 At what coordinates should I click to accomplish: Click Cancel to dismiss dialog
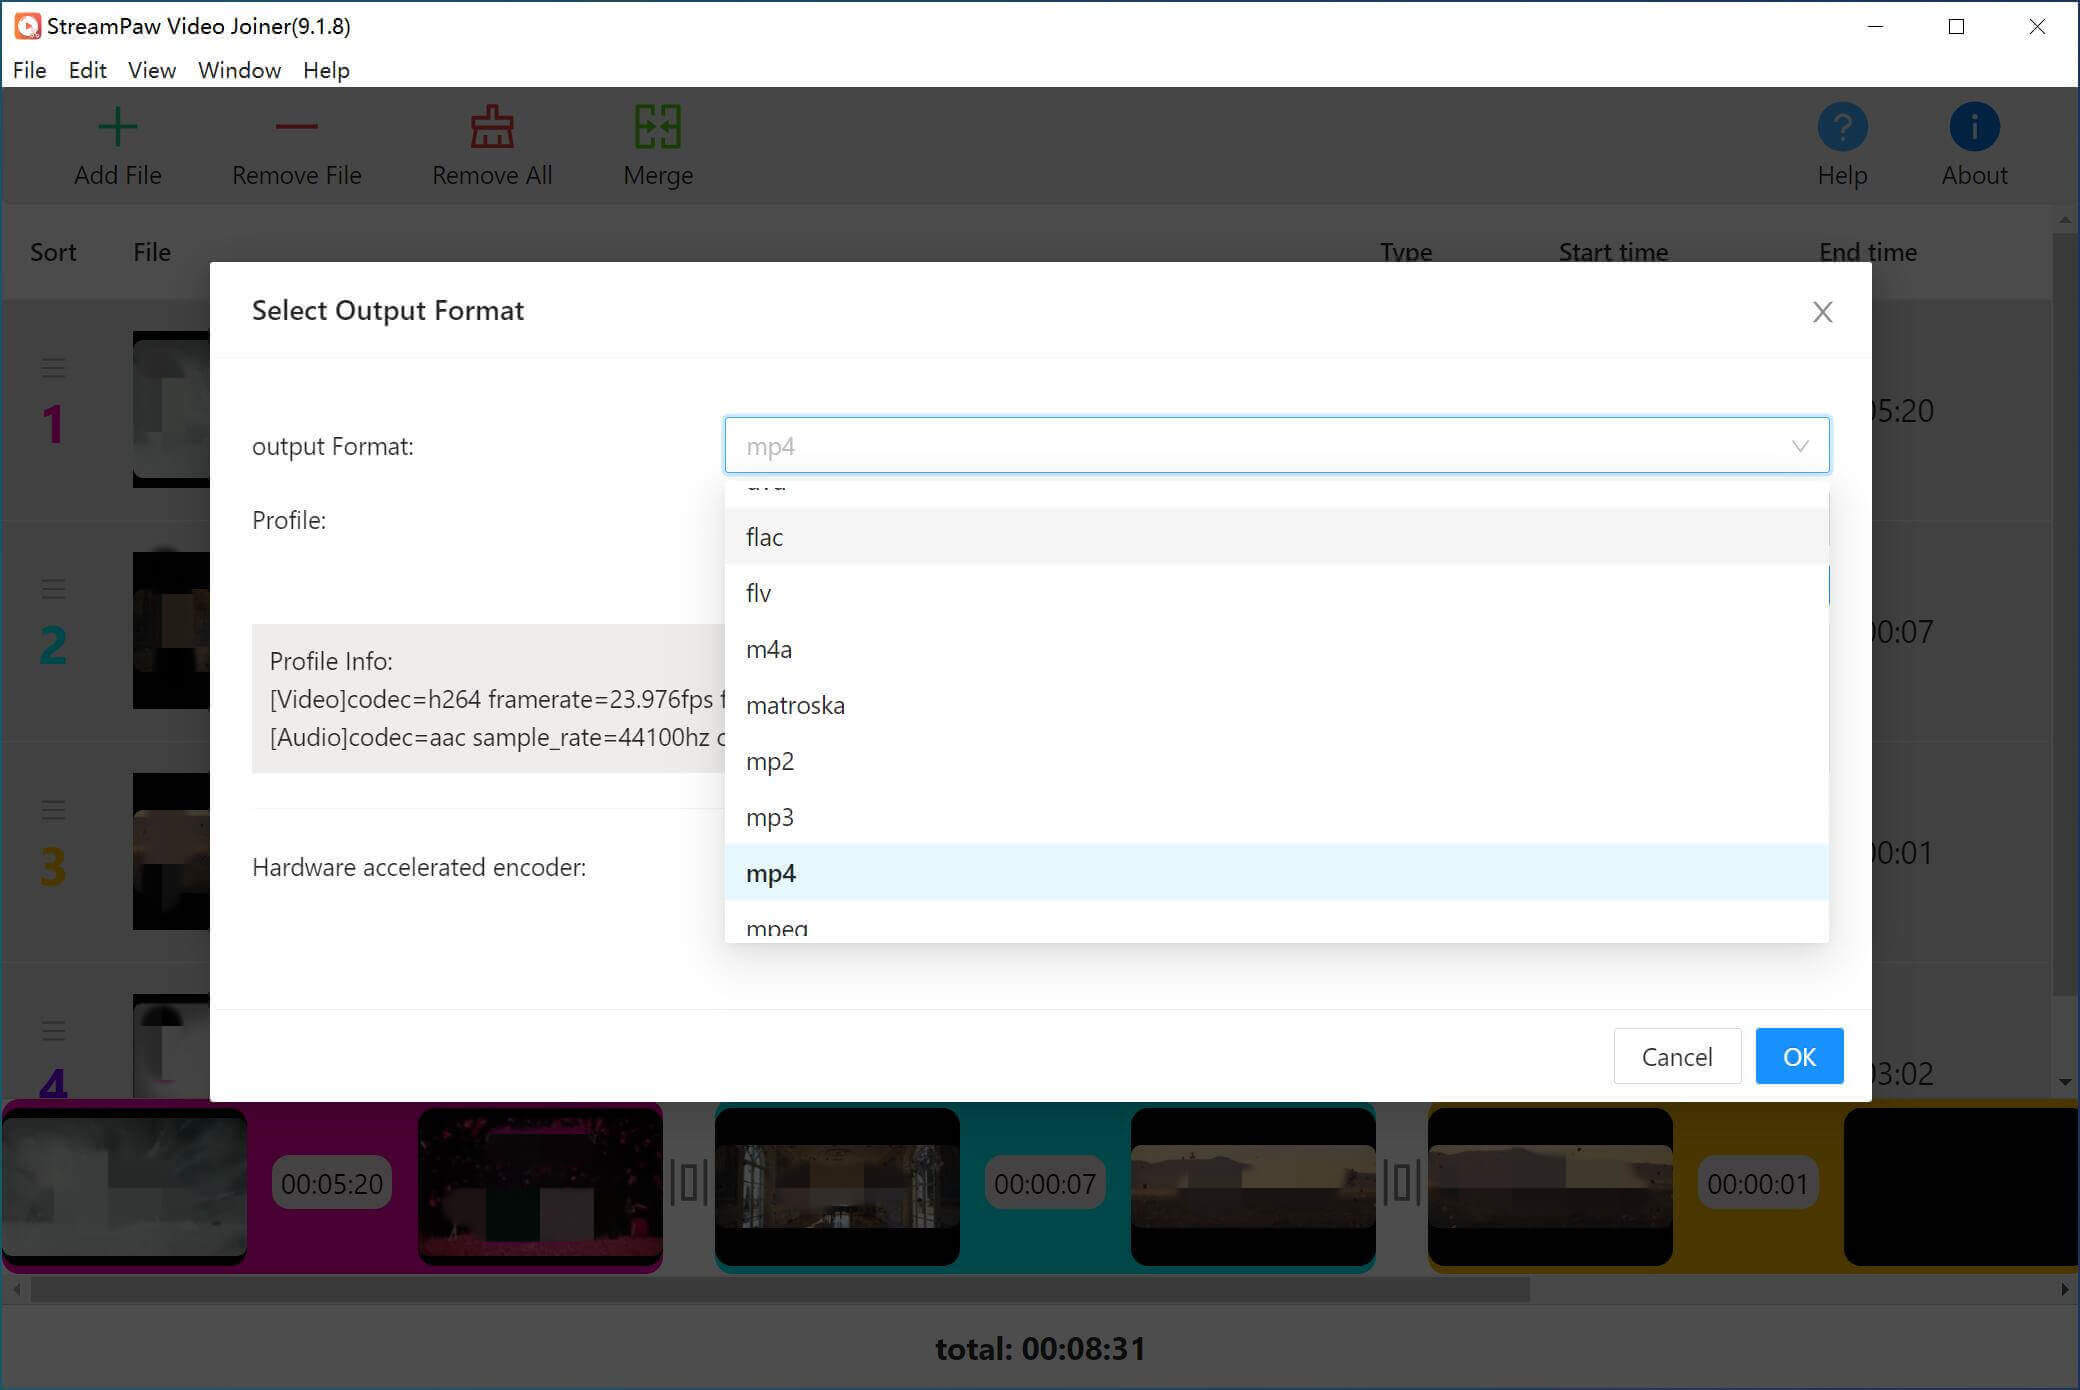click(1677, 1056)
